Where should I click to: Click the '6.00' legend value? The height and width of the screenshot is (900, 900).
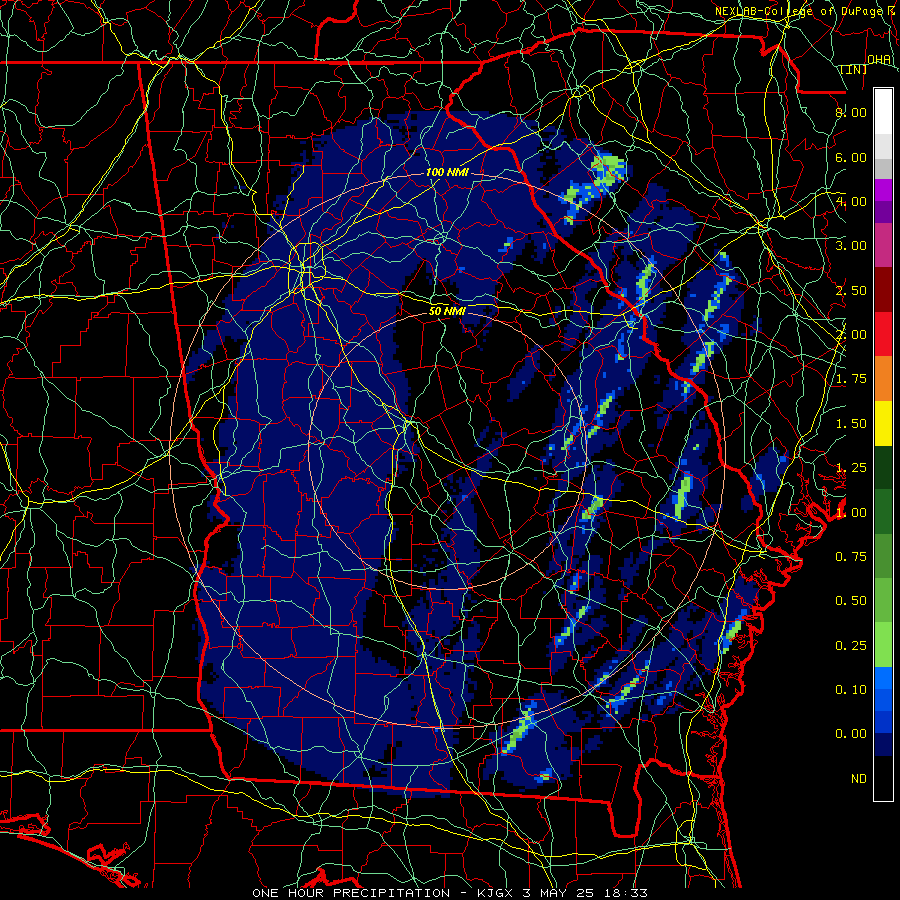(x=851, y=157)
